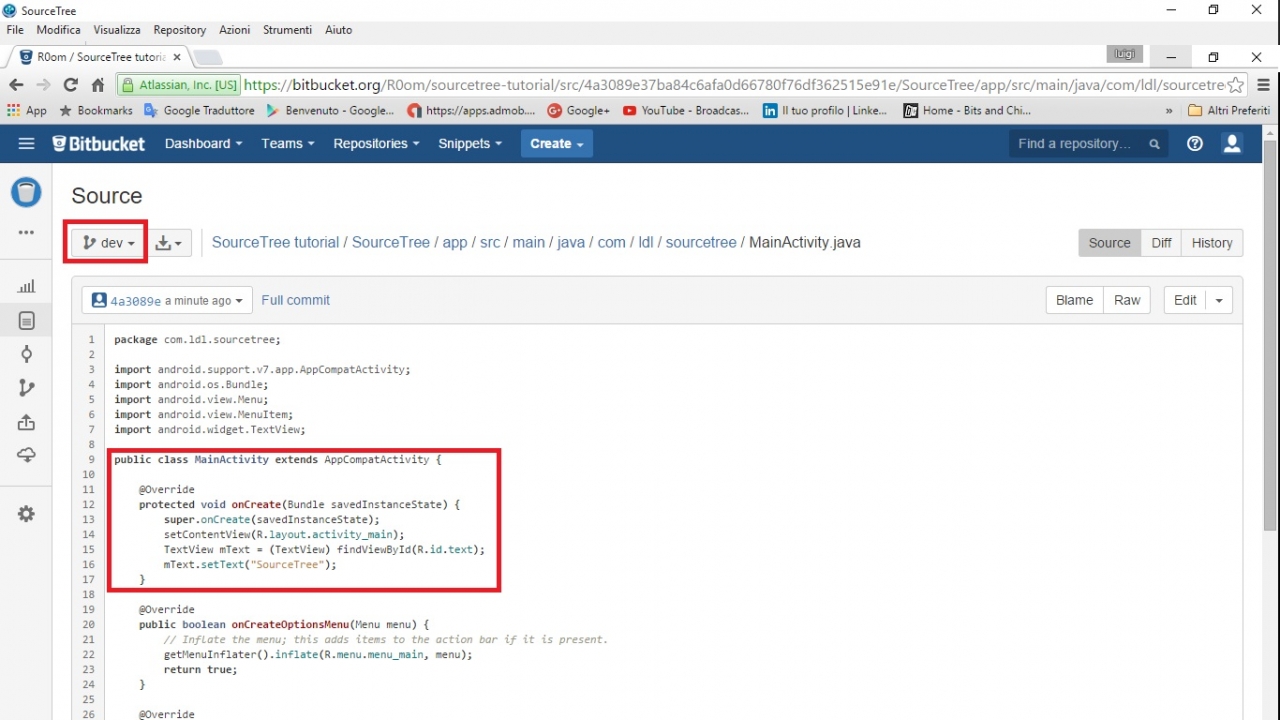Go to the browser home page
The width and height of the screenshot is (1280, 720).
pyautogui.click(x=97, y=85)
